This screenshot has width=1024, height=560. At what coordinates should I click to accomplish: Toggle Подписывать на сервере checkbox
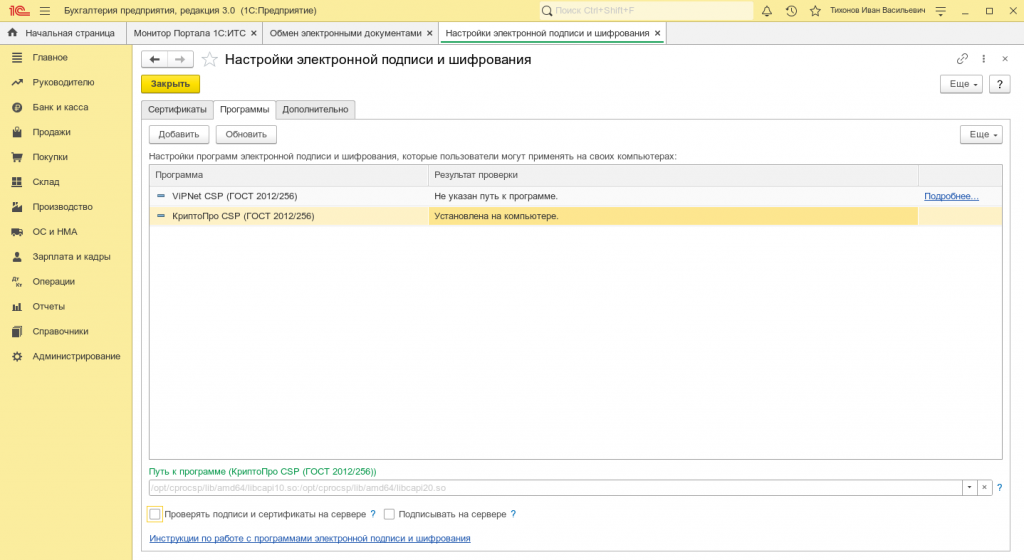coord(389,514)
